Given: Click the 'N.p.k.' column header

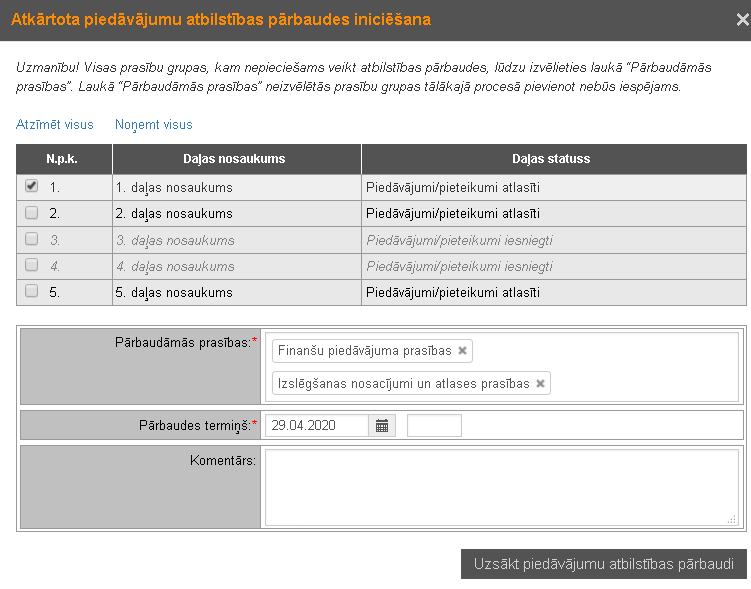Looking at the screenshot, I should pyautogui.click(x=63, y=159).
